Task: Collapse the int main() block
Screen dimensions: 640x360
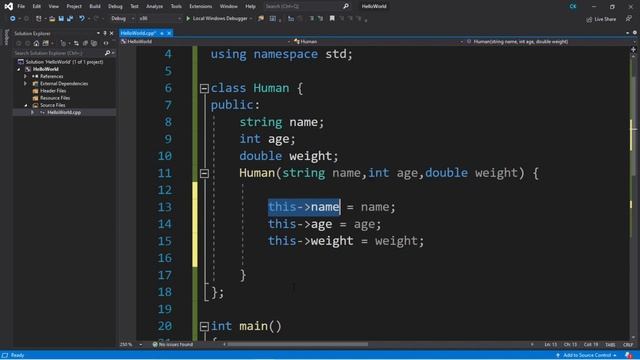Action: point(204,327)
